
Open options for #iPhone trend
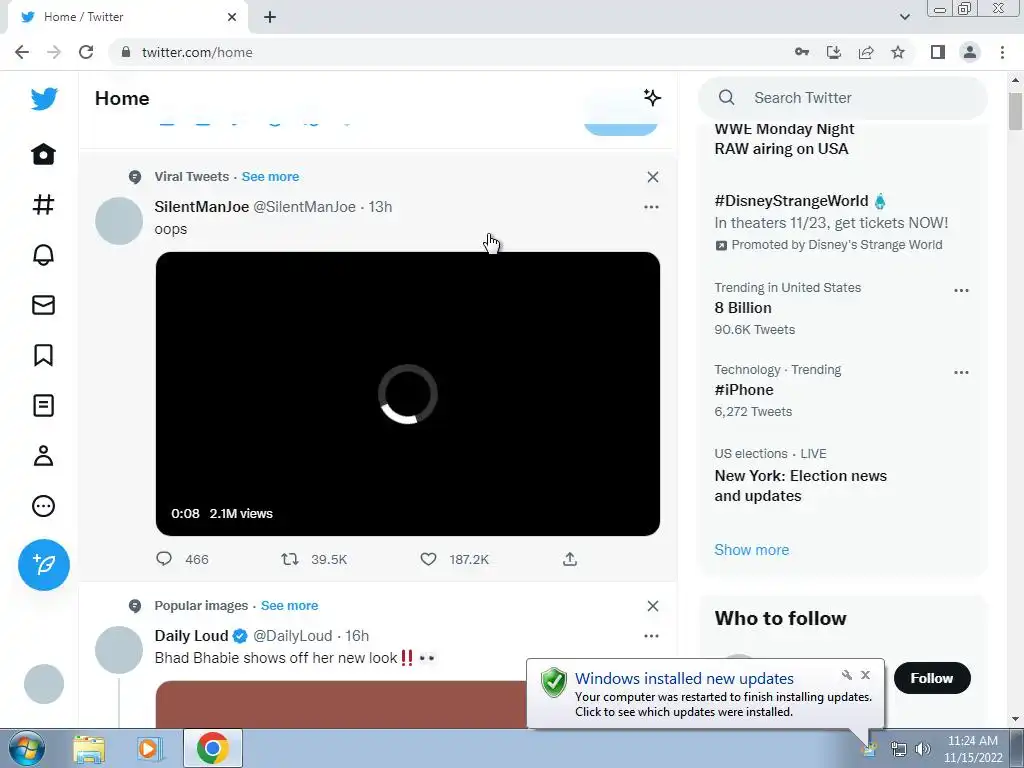(961, 372)
